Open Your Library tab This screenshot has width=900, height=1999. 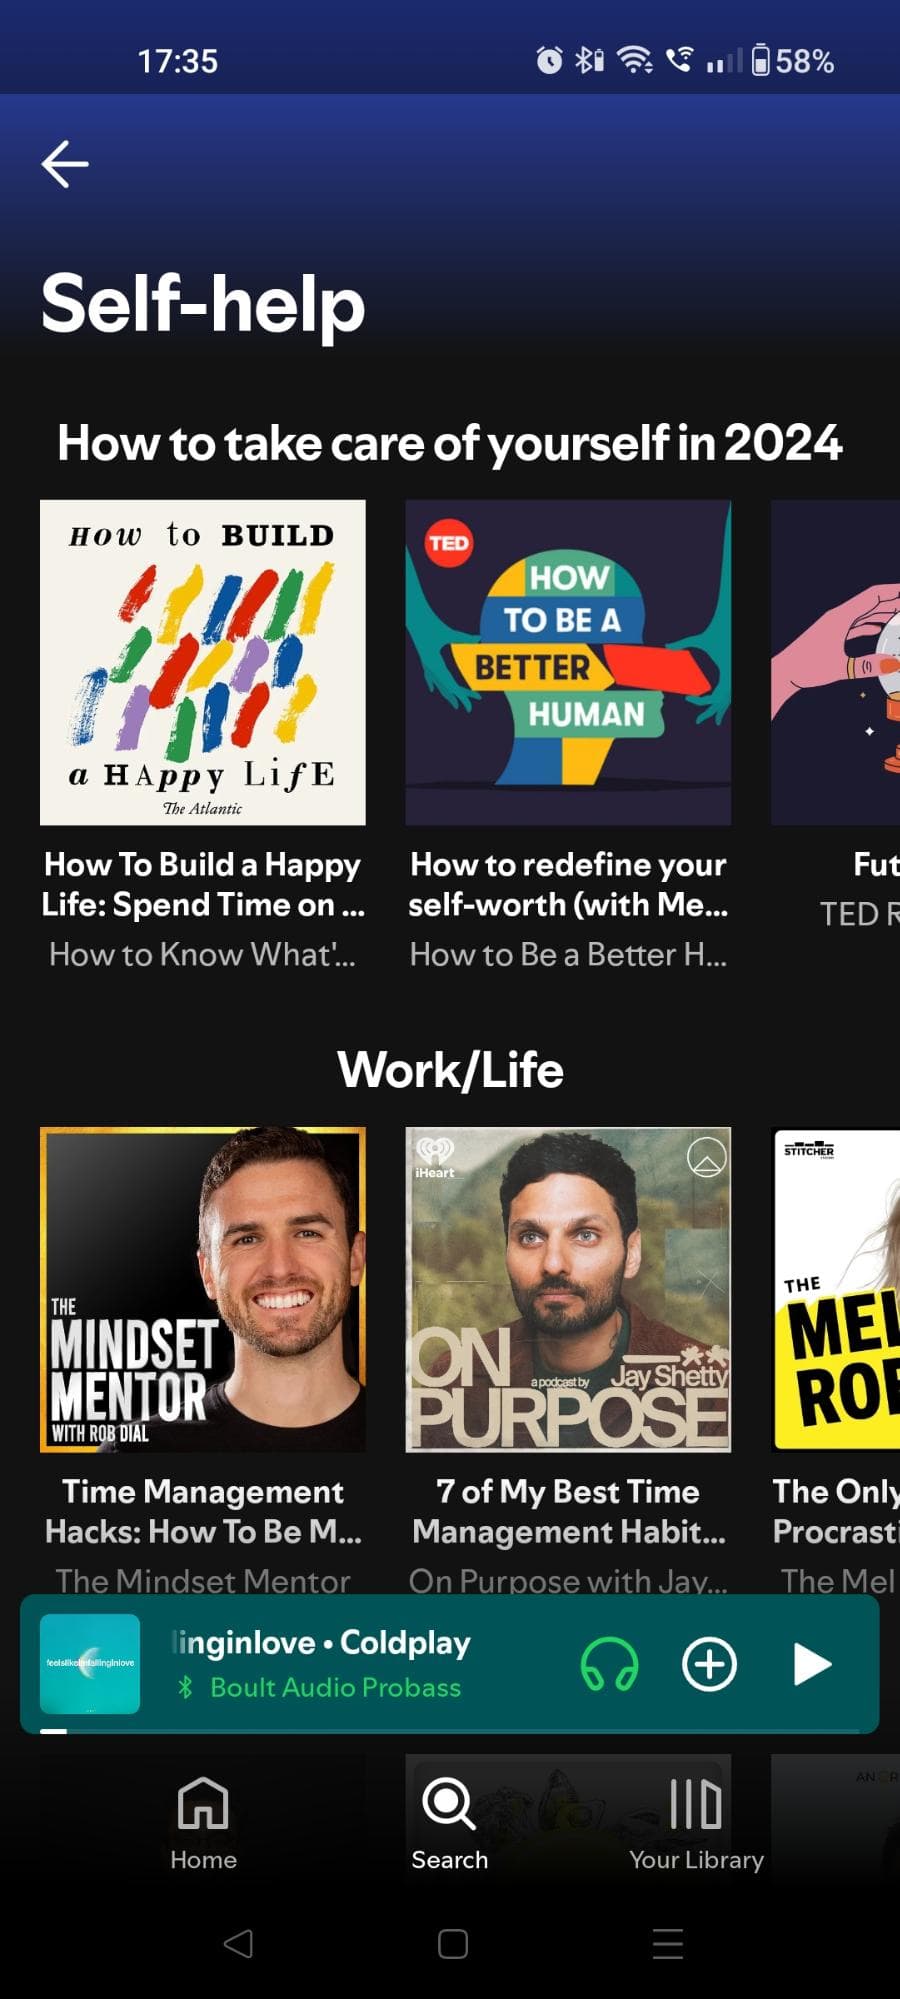click(696, 1823)
